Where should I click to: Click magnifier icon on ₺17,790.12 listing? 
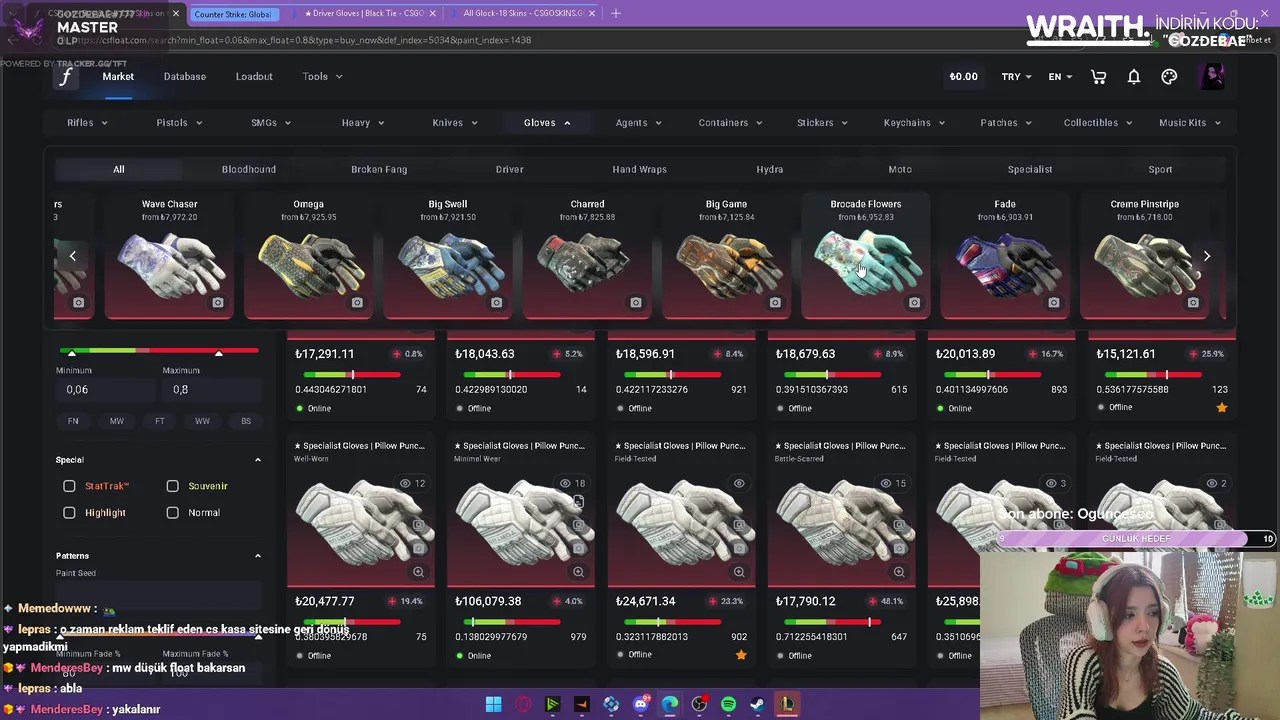pyautogui.click(x=899, y=572)
